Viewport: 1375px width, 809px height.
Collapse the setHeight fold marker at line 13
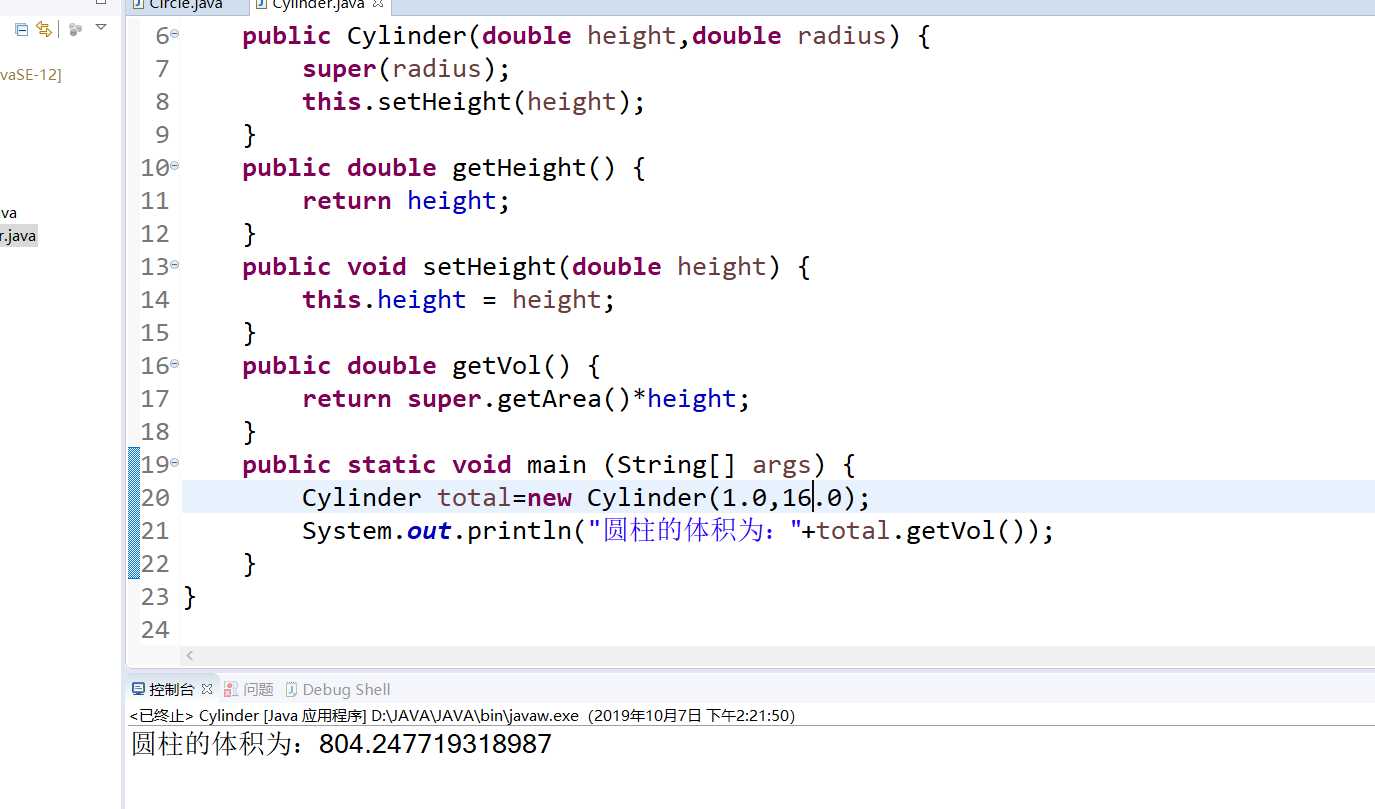pos(174,265)
